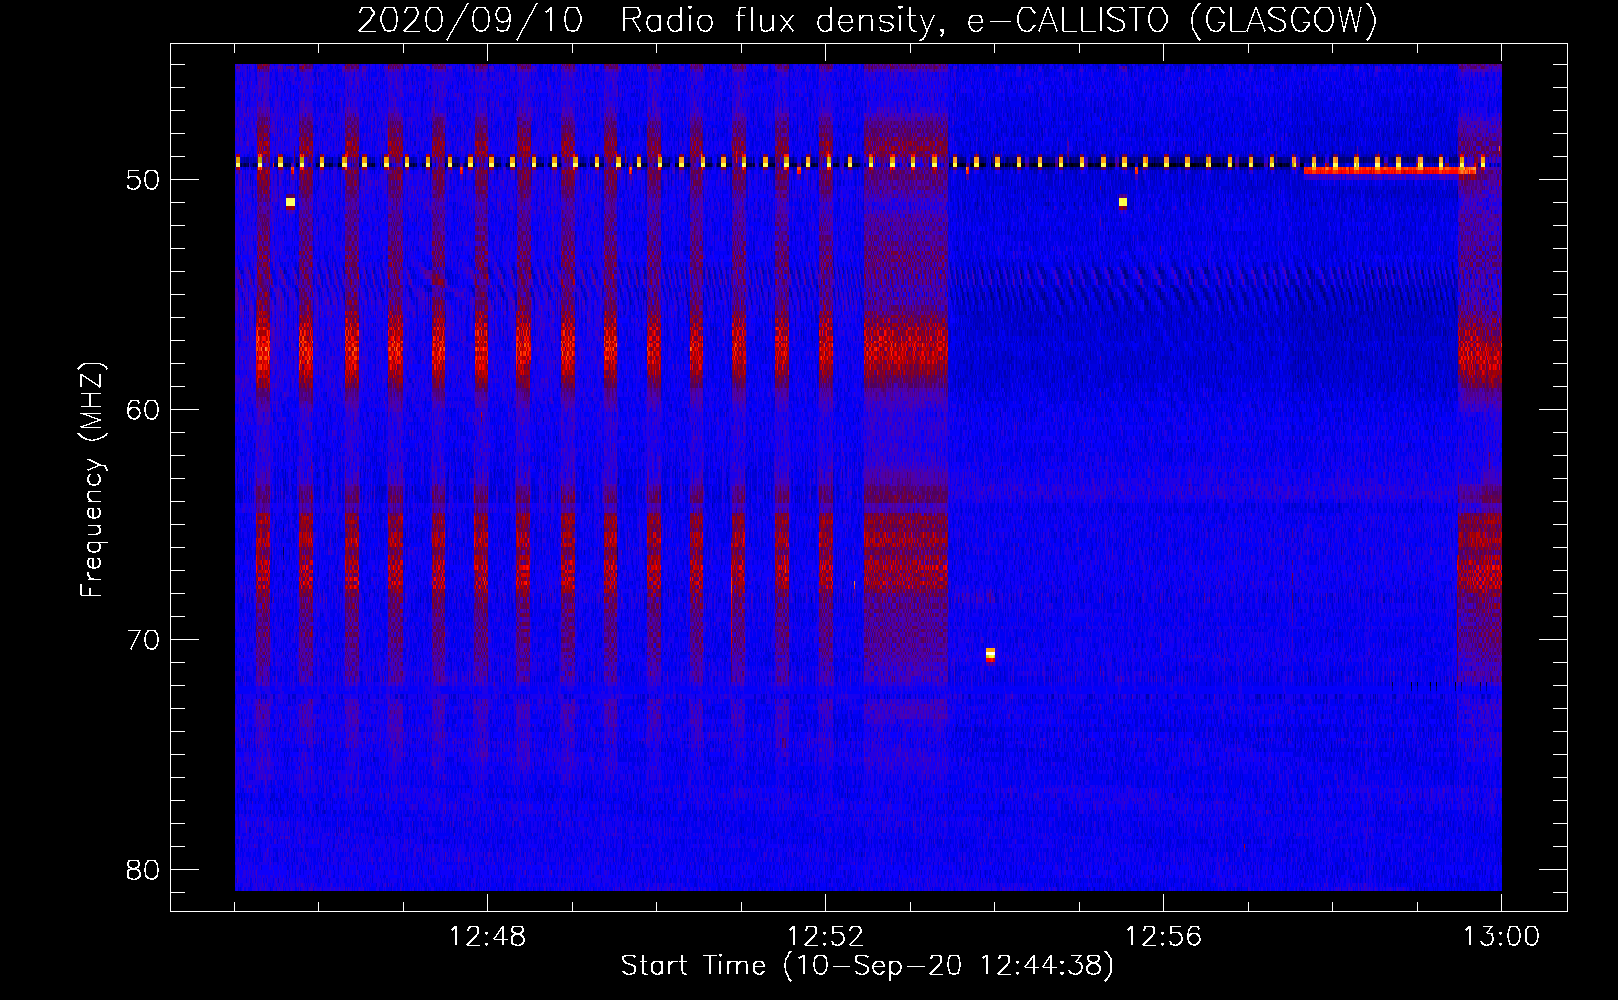Image resolution: width=1618 pixels, height=1000 pixels.
Task: Click the plot title '2020/09/10 Radio flux density'
Action: pyautogui.click(x=646, y=20)
